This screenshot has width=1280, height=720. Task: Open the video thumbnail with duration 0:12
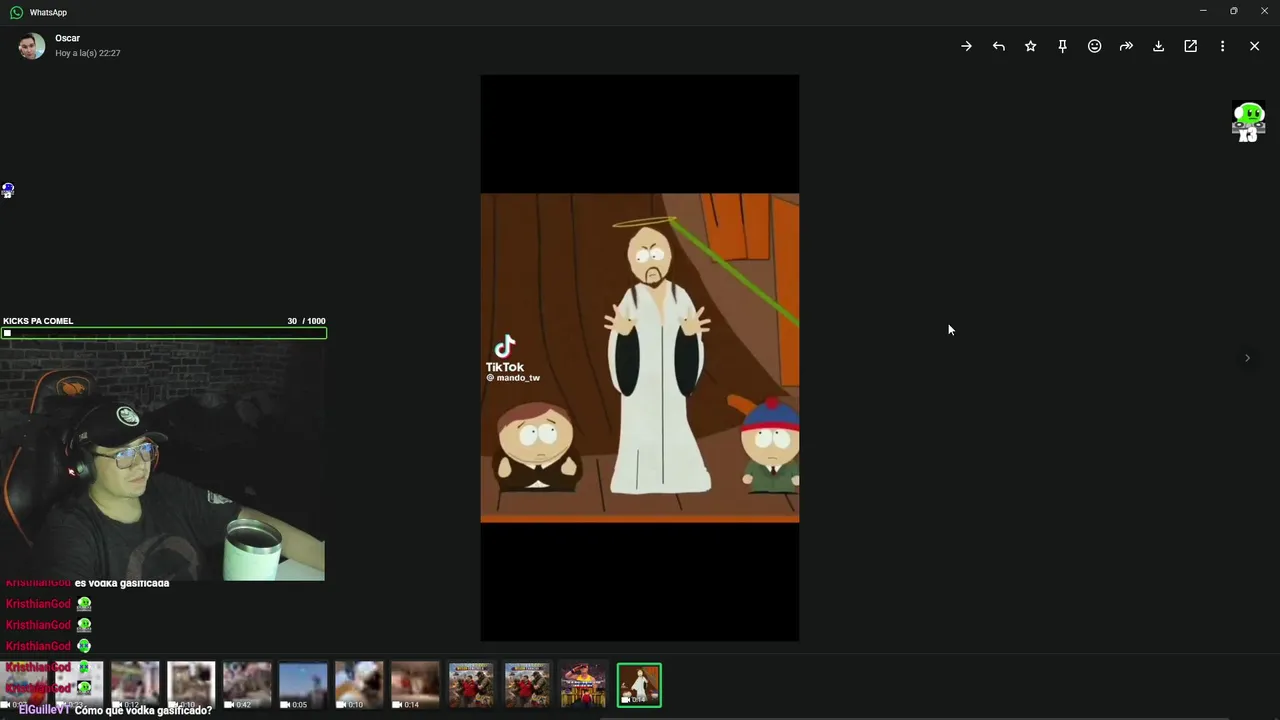135,685
